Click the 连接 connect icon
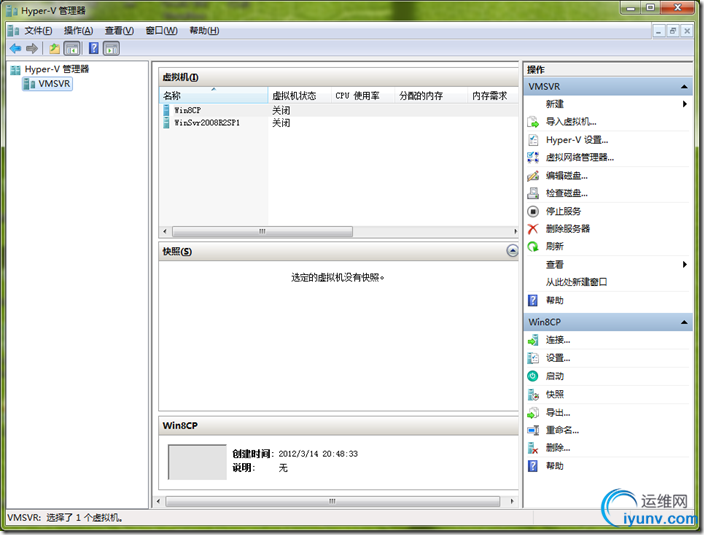The width and height of the screenshot is (704, 535). [533, 340]
